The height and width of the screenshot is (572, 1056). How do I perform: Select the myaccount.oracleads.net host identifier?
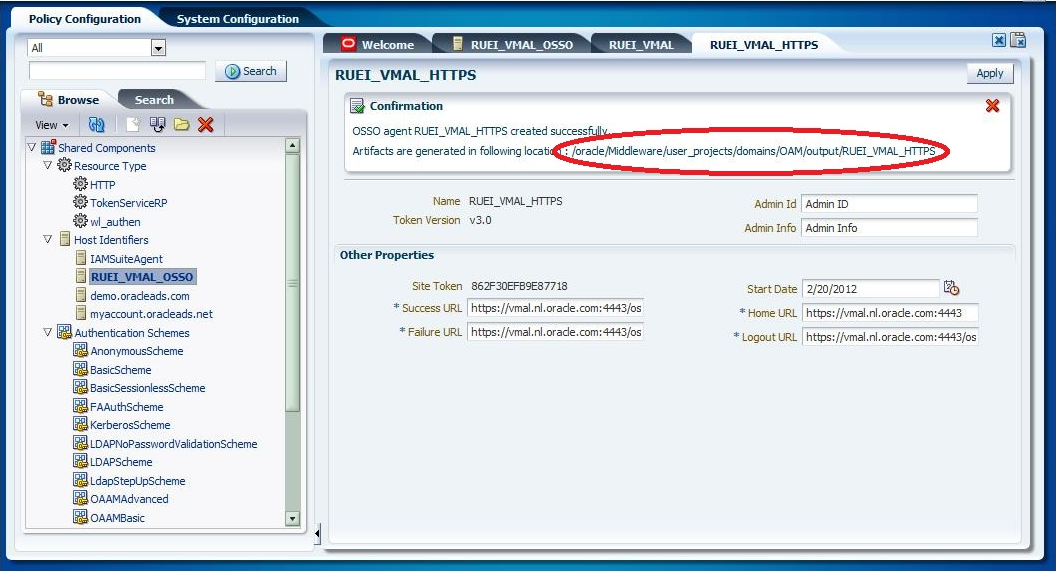click(x=151, y=313)
